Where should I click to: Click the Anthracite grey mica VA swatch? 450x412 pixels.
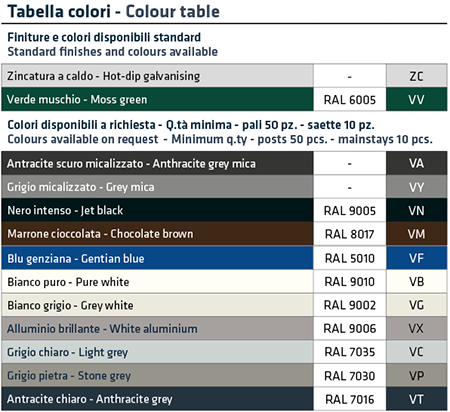coord(416,163)
